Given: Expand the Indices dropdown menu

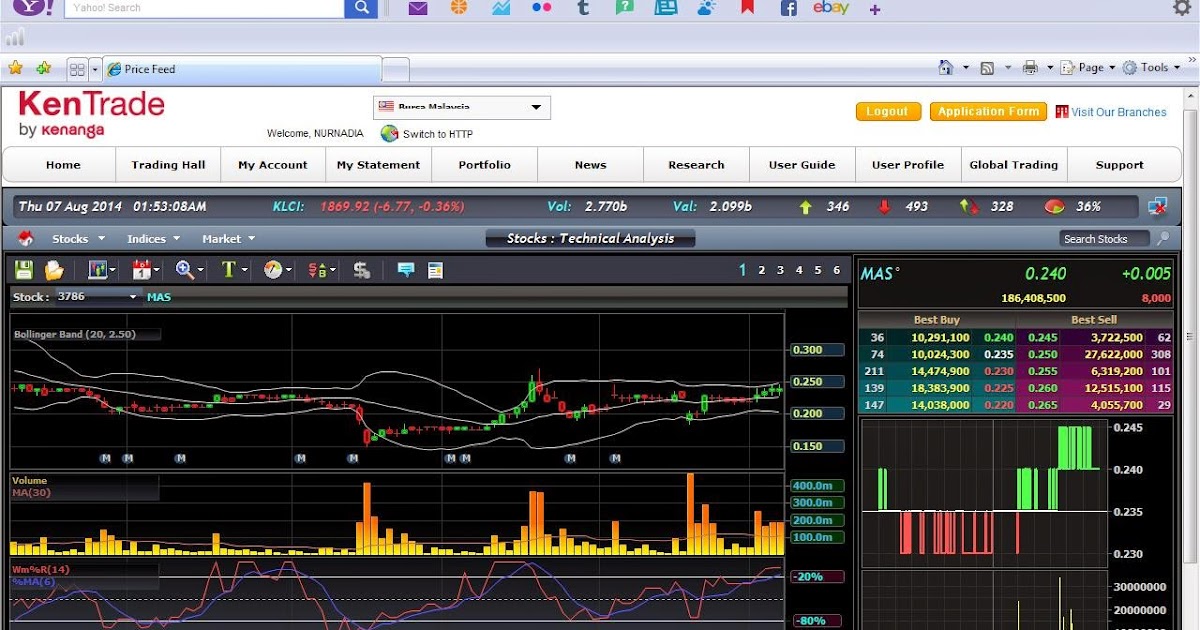Looking at the screenshot, I should pyautogui.click(x=153, y=239).
